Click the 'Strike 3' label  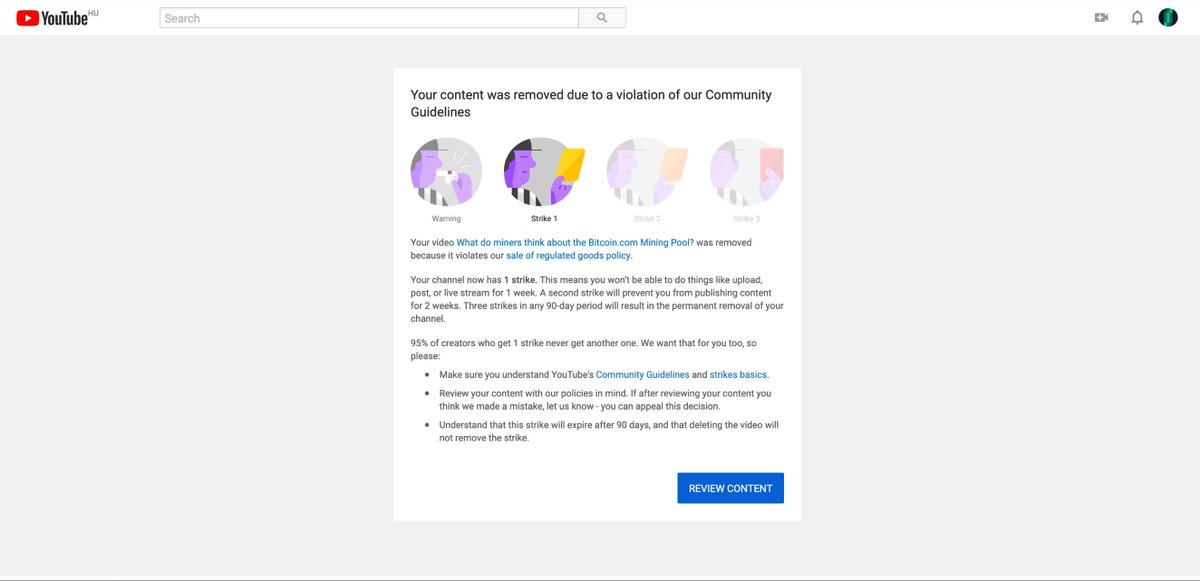[x=746, y=218]
